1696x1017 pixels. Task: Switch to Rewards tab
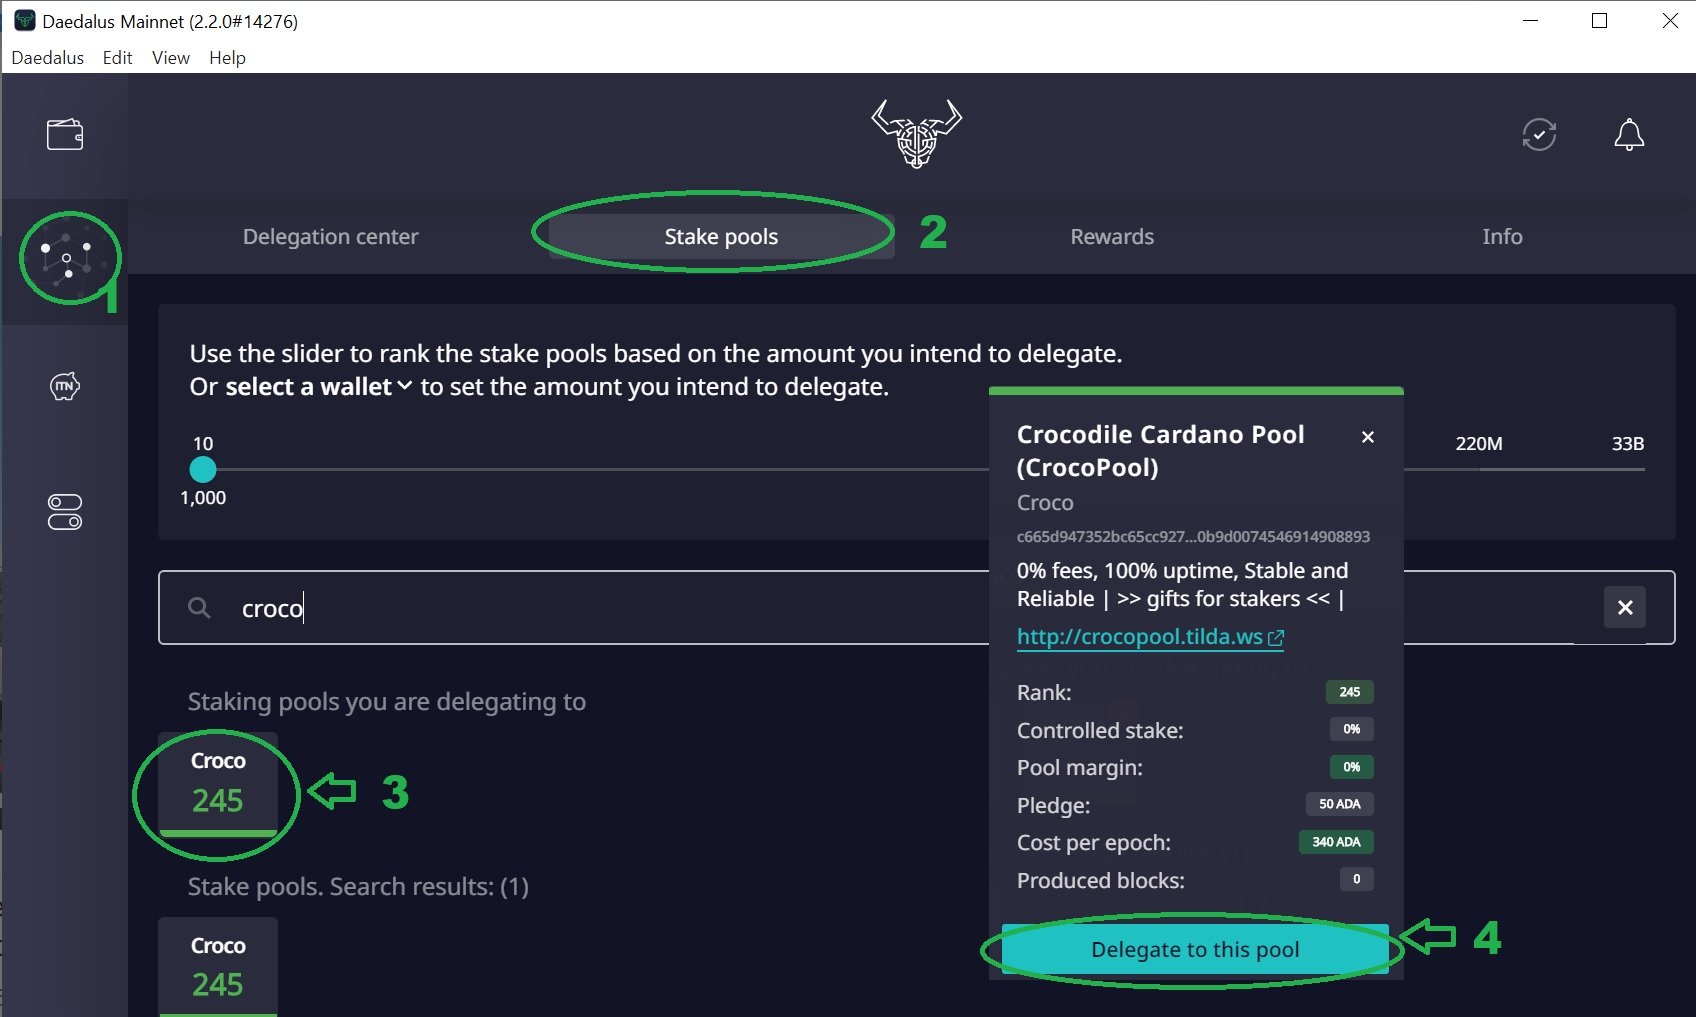1112,237
